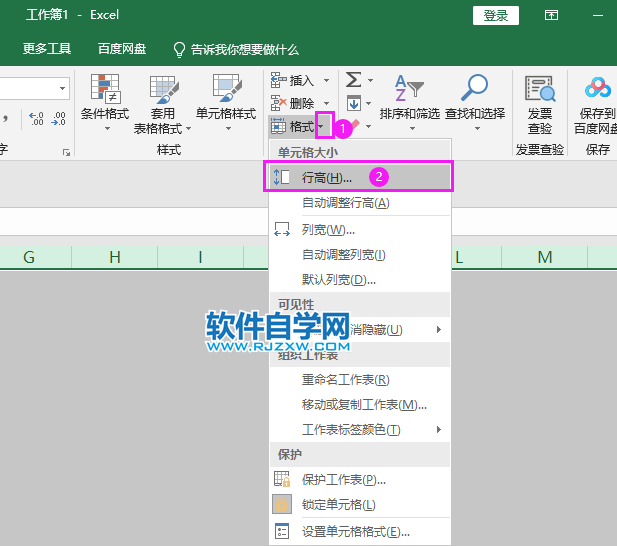The image size is (617, 546).
Task: Expand Find and Select dropdown arrow
Action: point(477,129)
